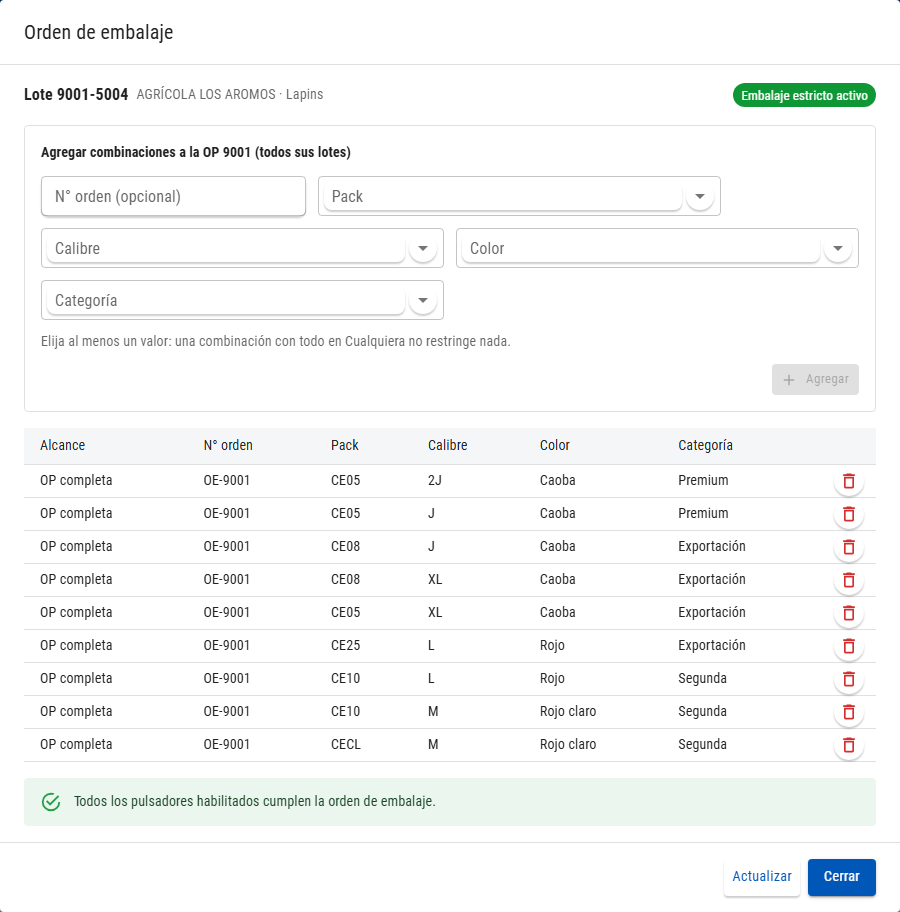Viewport: 900px width, 912px height.
Task: Remove the CE05 J Caoba Premium combination
Action: click(849, 514)
